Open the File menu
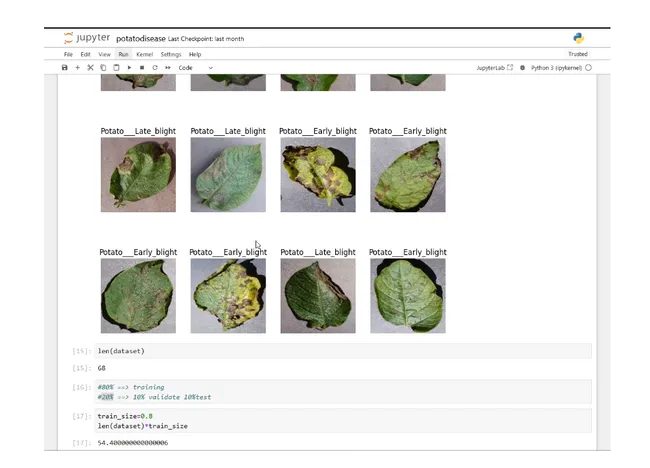 [68, 54]
